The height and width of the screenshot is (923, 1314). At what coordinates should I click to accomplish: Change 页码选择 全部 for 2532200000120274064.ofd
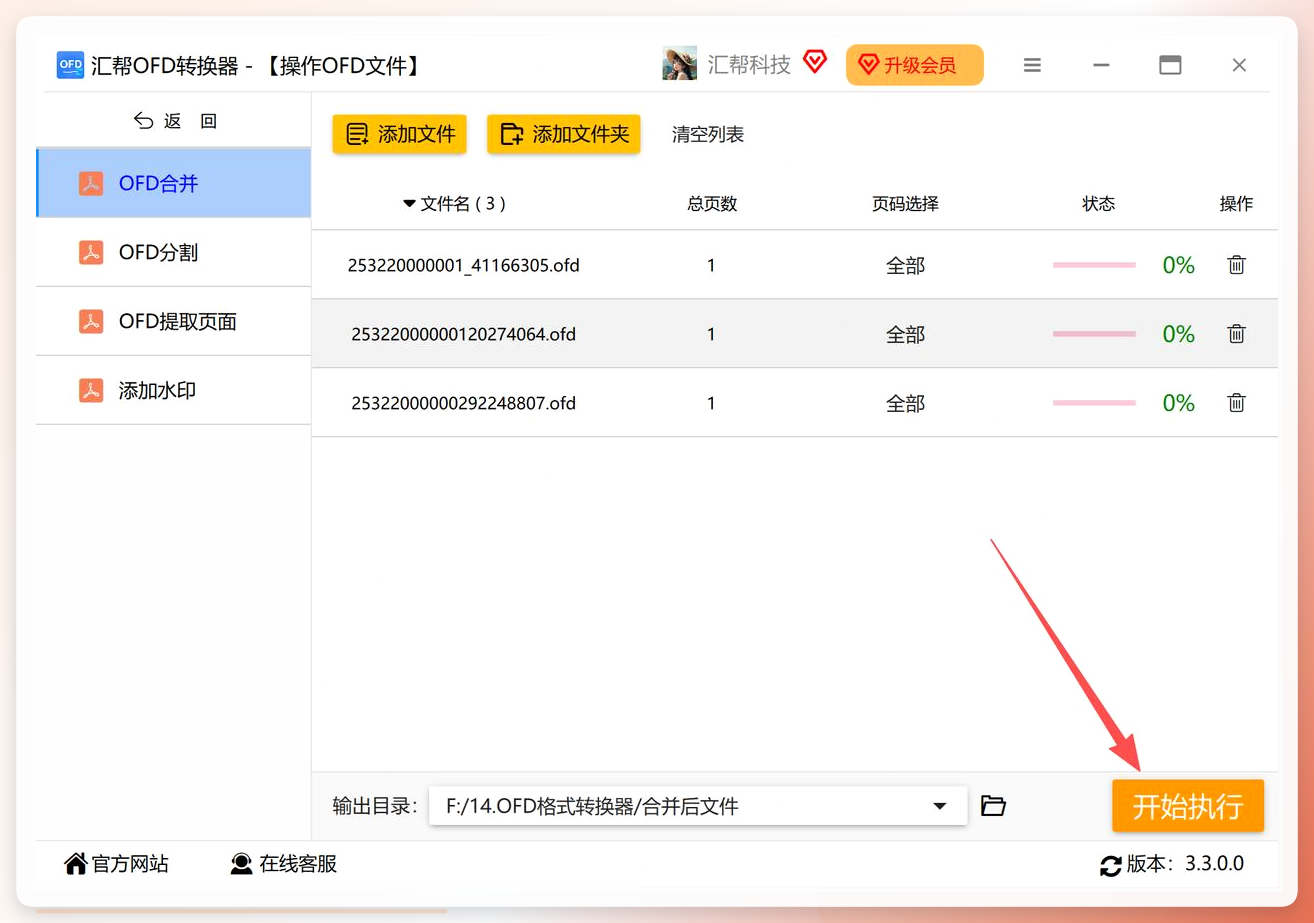(x=906, y=334)
